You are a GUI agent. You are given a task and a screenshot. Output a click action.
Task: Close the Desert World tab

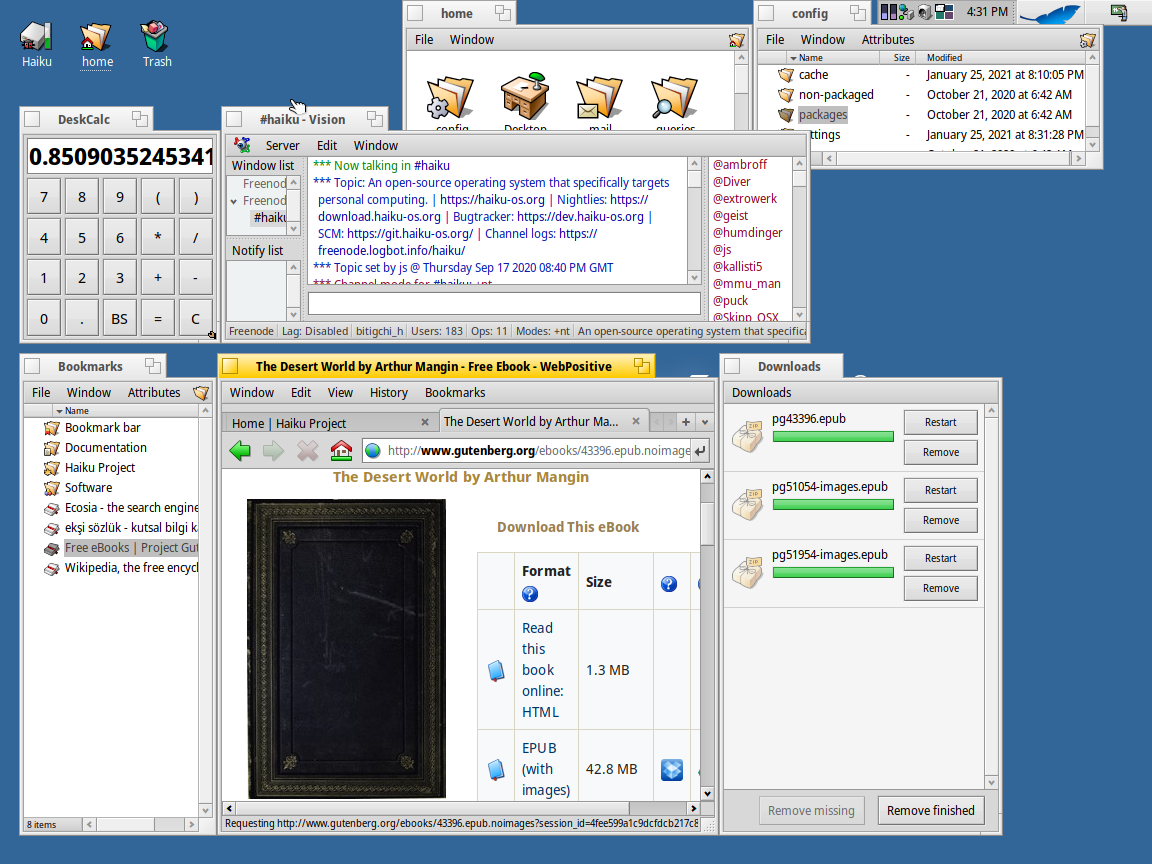pos(636,421)
